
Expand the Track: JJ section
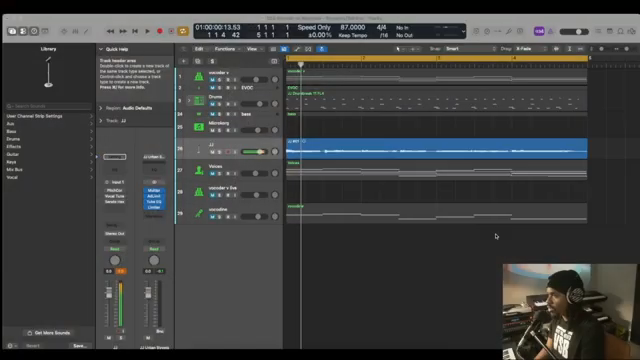tap(101, 121)
